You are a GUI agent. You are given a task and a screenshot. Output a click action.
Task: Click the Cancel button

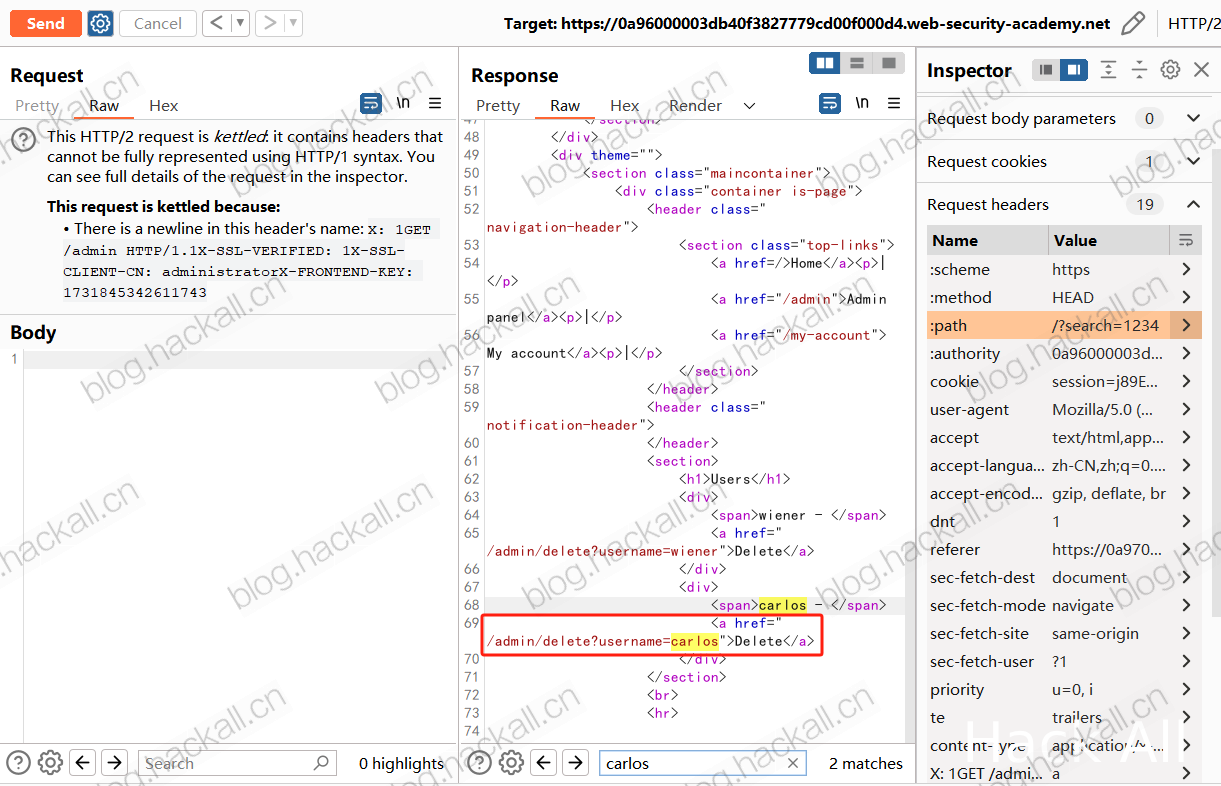pos(157,23)
